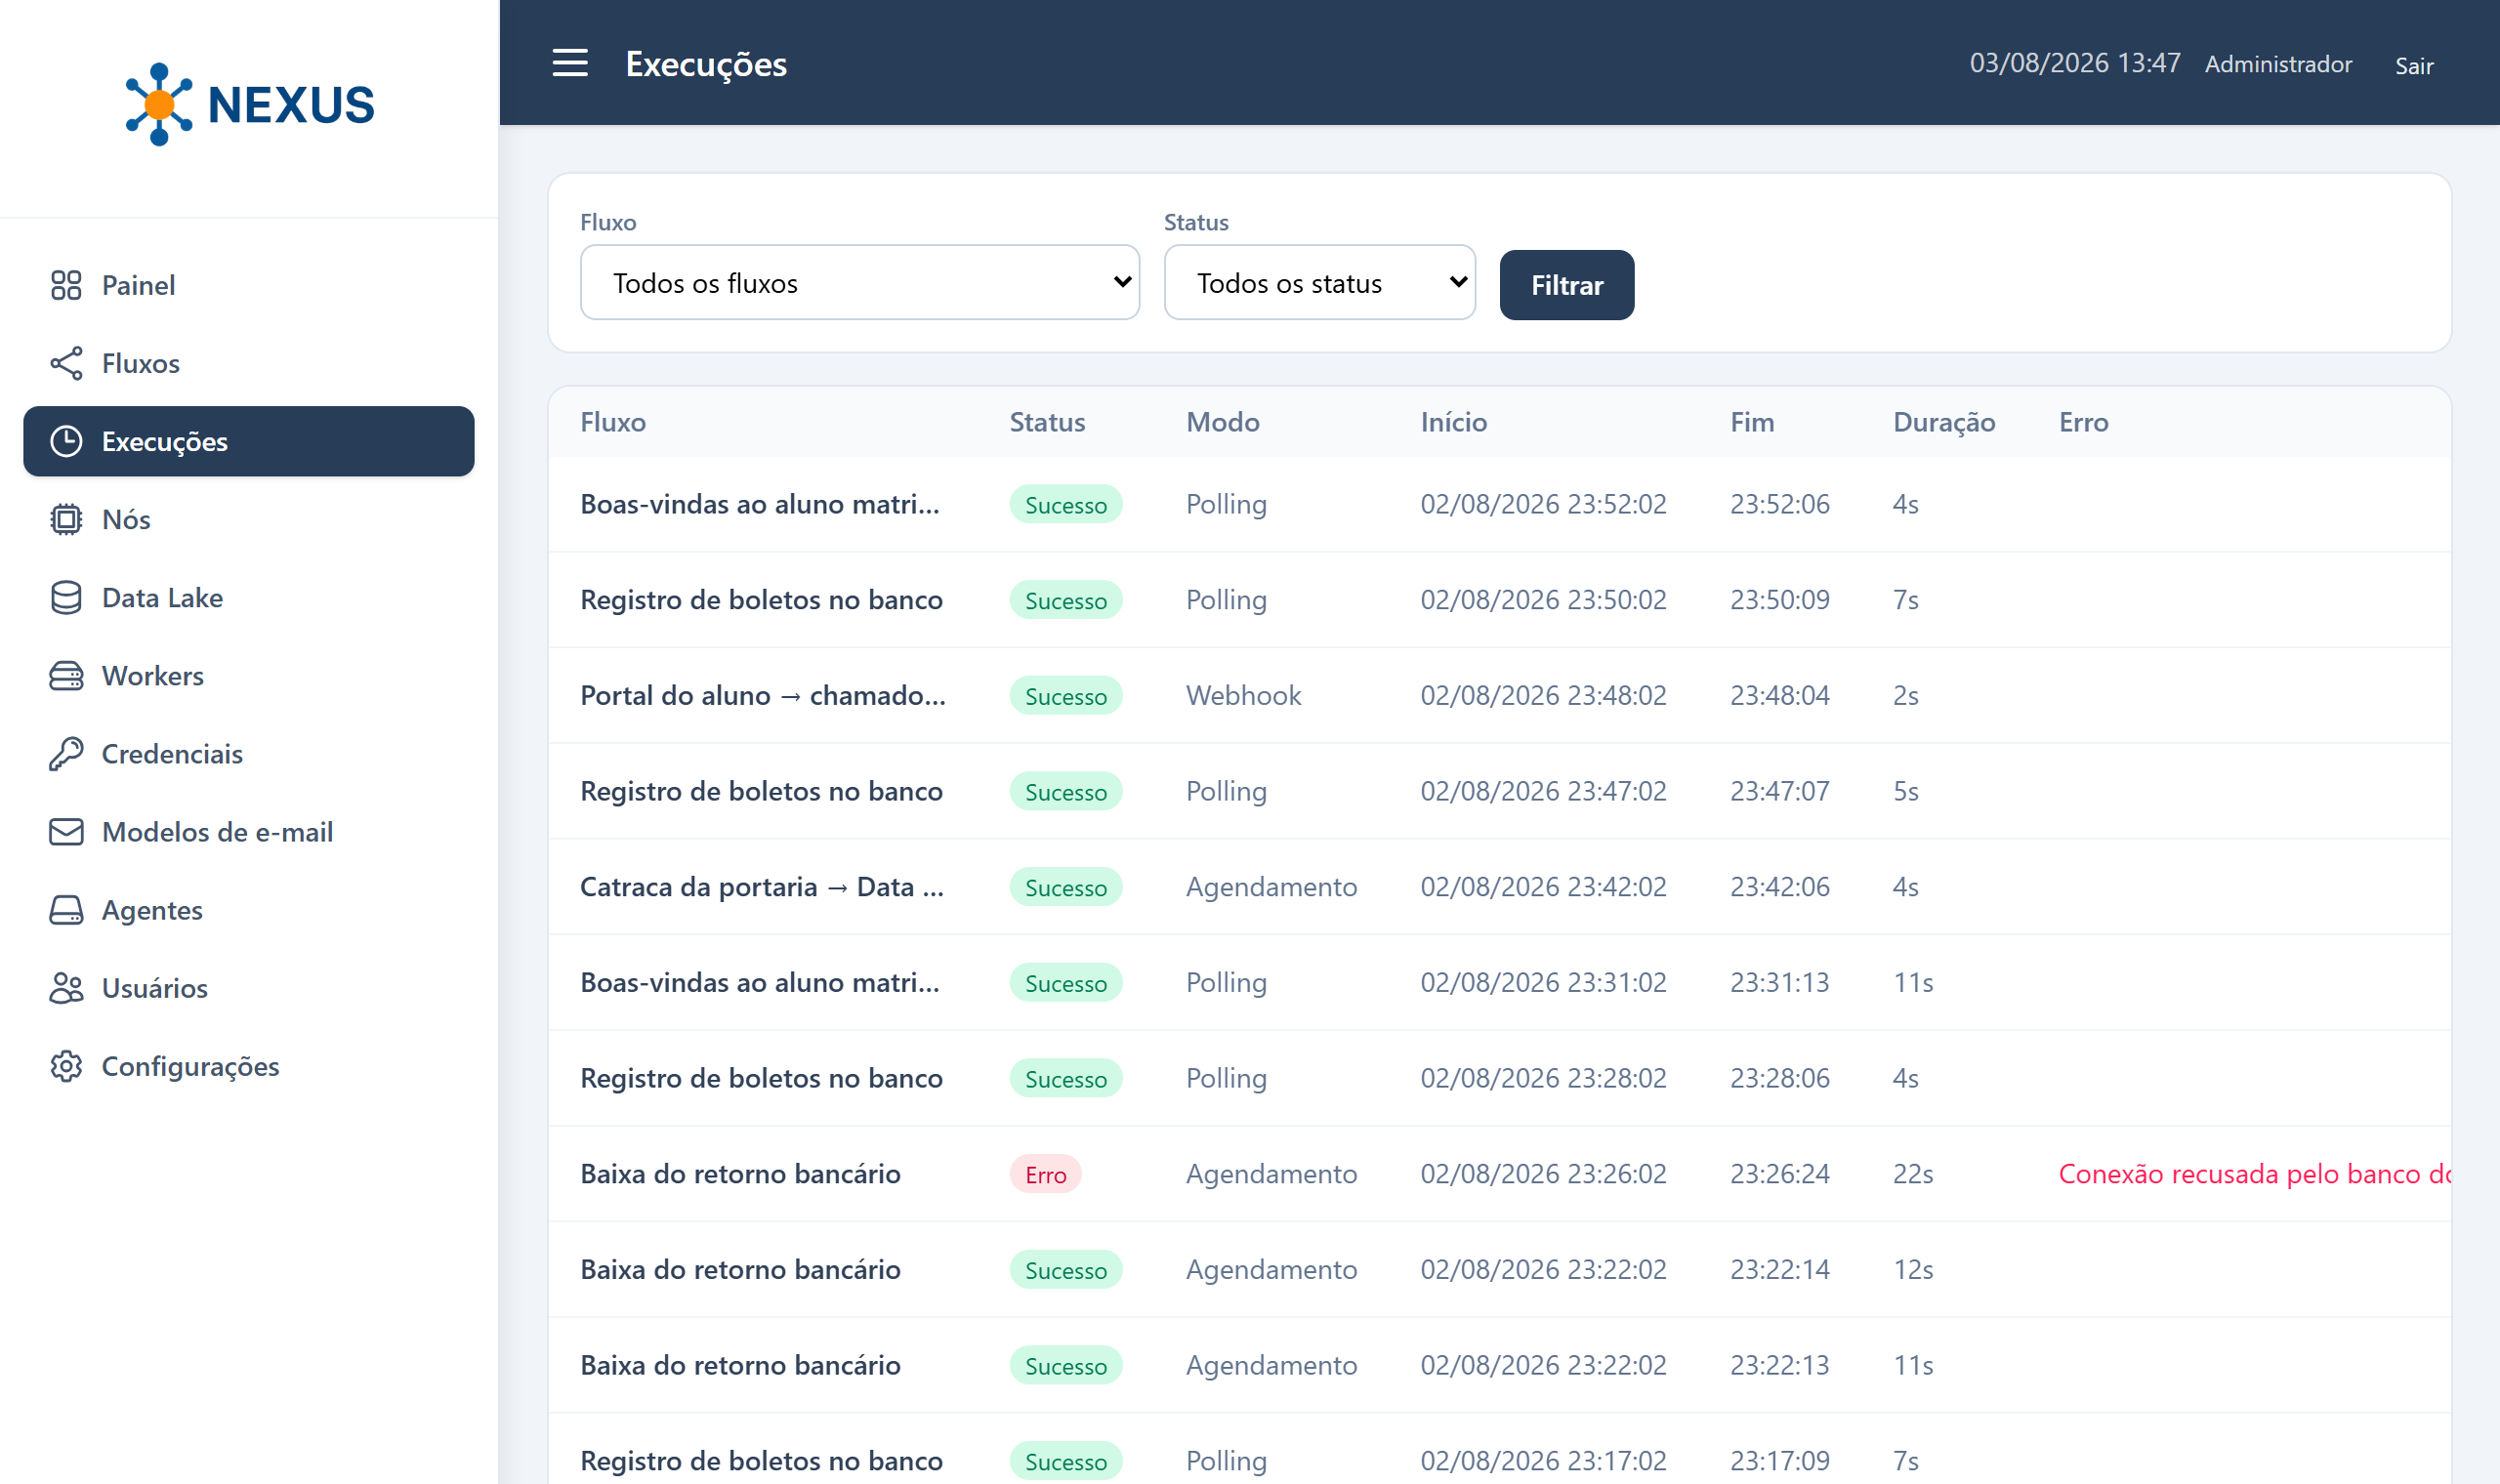Open the Painel menu item
Viewport: 2500px width, 1484px height.
point(249,285)
